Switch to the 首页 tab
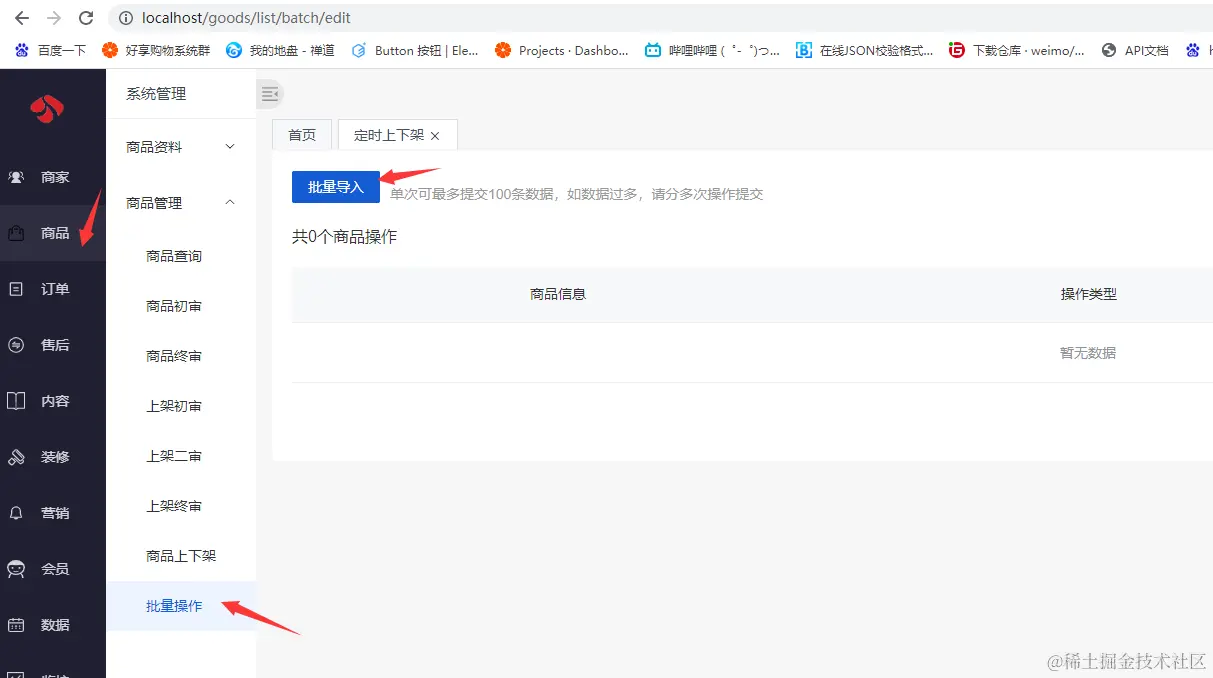 [x=302, y=135]
